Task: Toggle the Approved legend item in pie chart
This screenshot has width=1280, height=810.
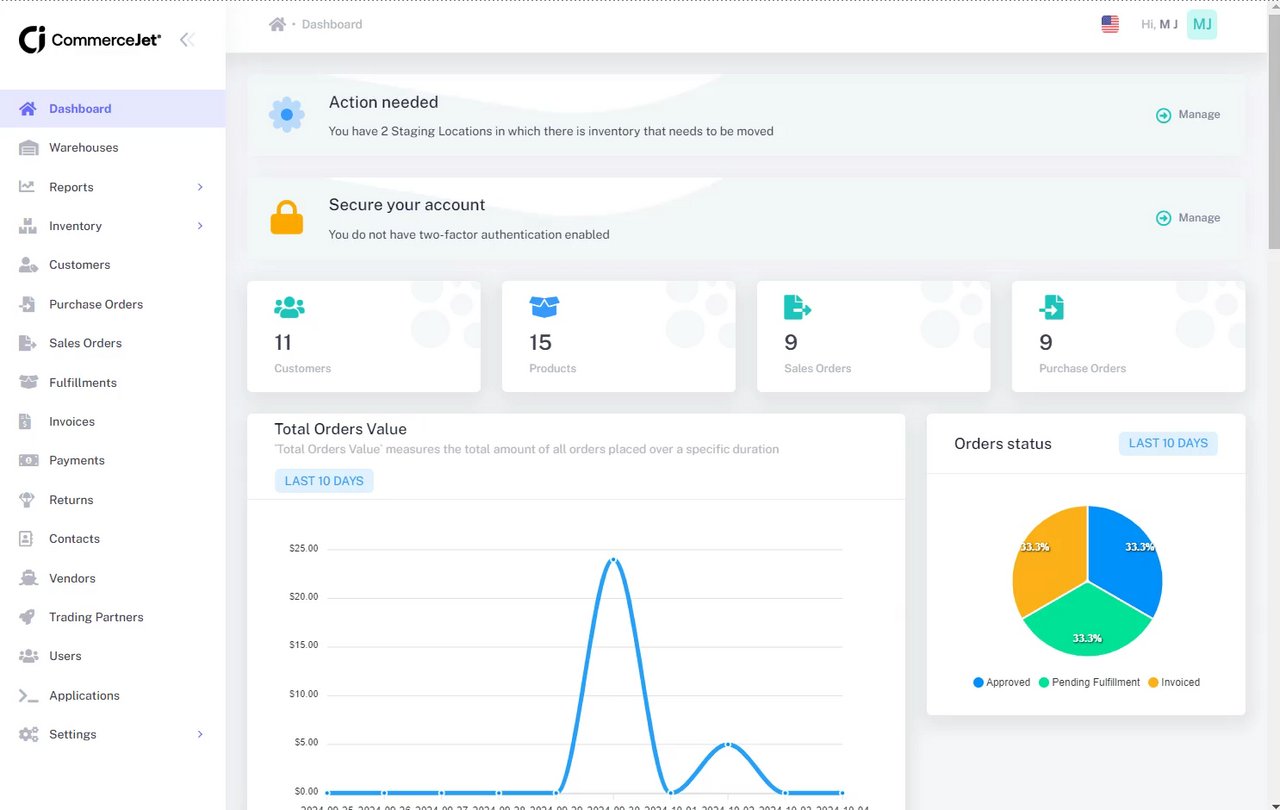Action: click(x=1001, y=682)
